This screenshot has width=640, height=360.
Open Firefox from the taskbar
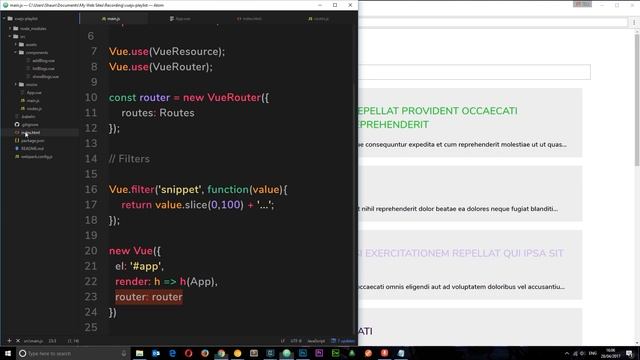pos(205,353)
